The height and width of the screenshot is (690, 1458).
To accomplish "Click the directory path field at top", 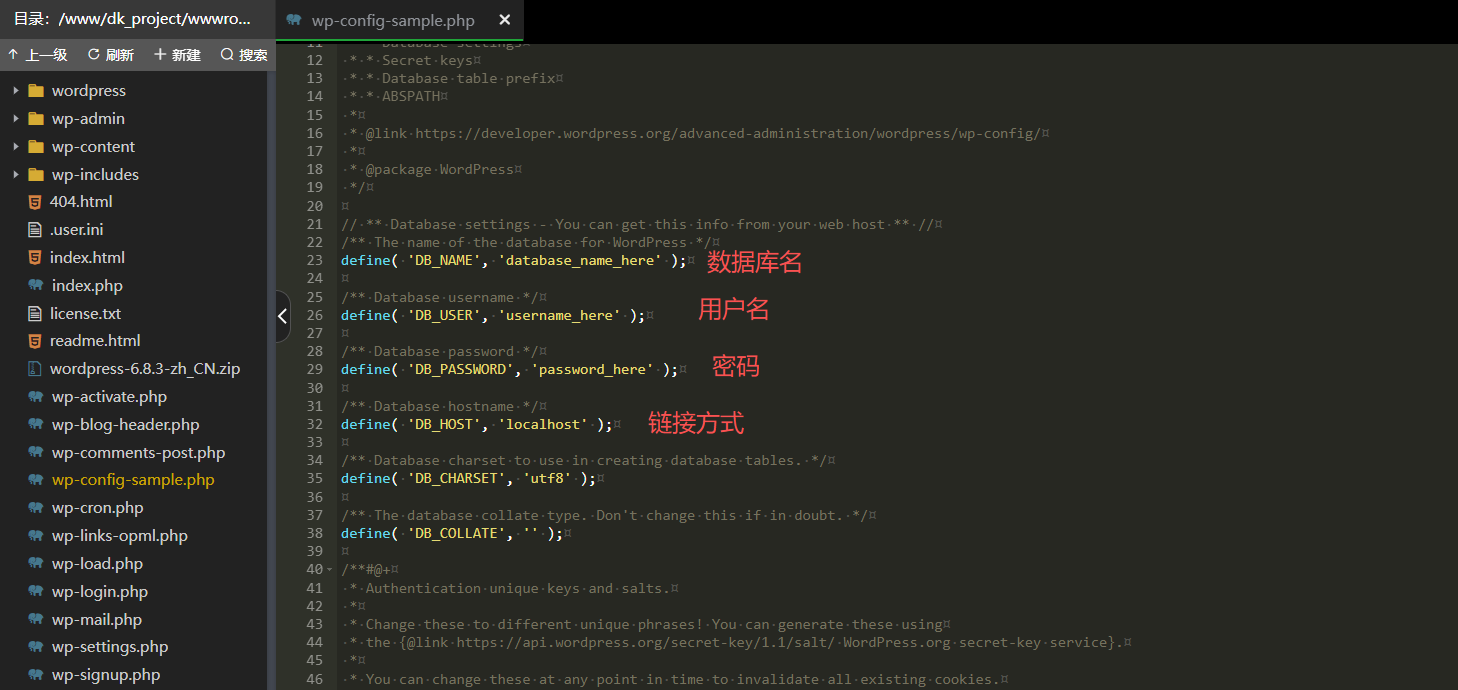I will [x=135, y=19].
